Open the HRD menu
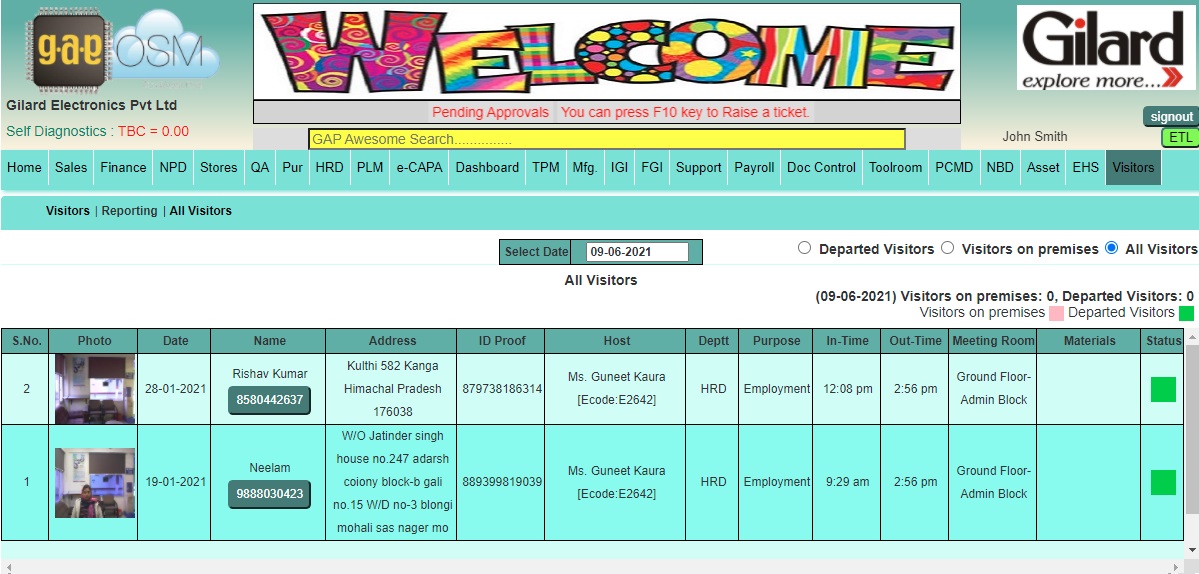 click(x=329, y=168)
